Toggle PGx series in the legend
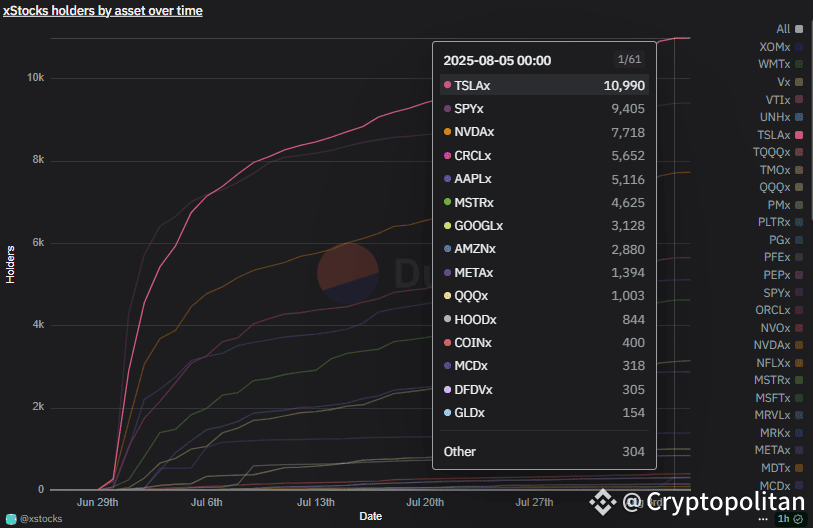The width and height of the screenshot is (813, 528). pos(786,240)
